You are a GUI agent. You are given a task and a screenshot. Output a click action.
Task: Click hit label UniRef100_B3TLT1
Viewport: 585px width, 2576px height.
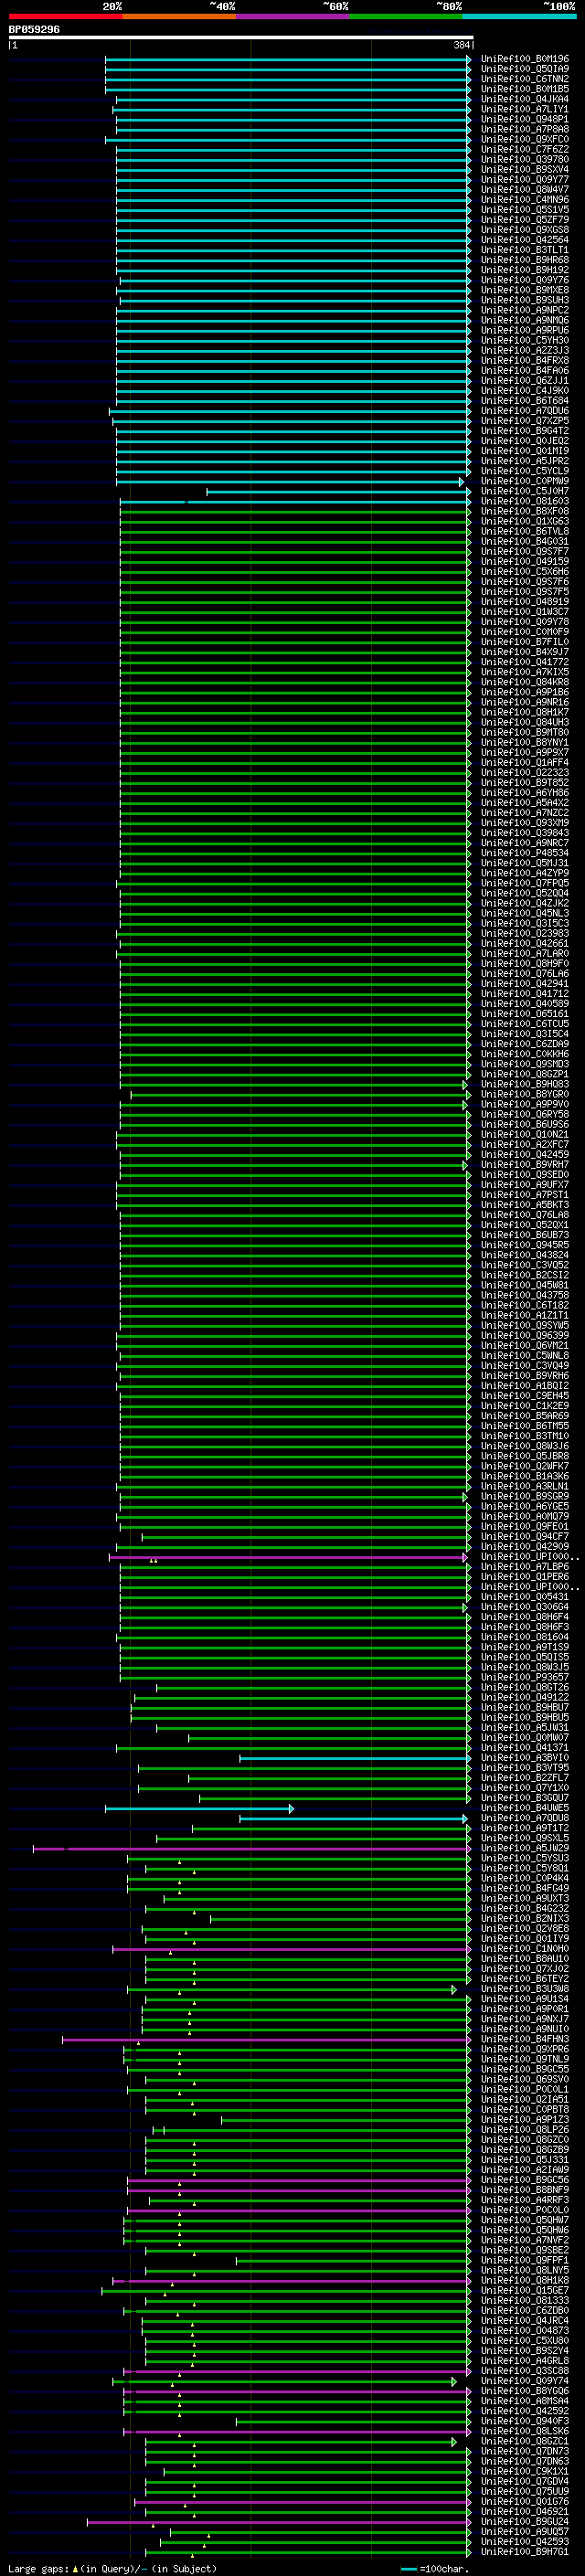525,250
